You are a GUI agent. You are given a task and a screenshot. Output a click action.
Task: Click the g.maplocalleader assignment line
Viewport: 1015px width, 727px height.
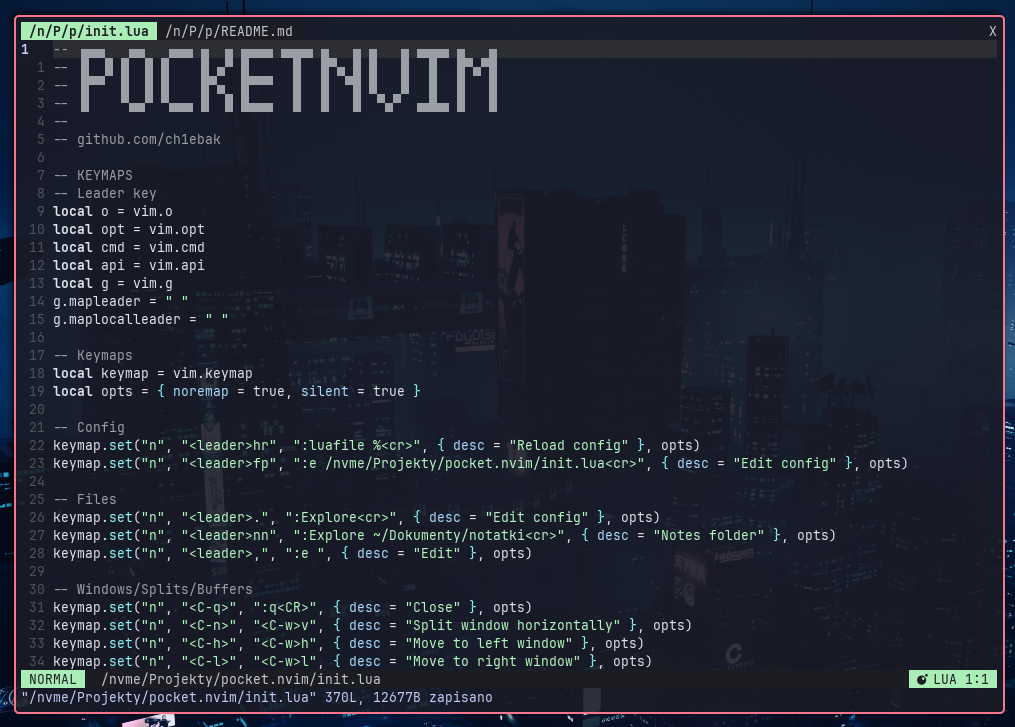coord(140,320)
